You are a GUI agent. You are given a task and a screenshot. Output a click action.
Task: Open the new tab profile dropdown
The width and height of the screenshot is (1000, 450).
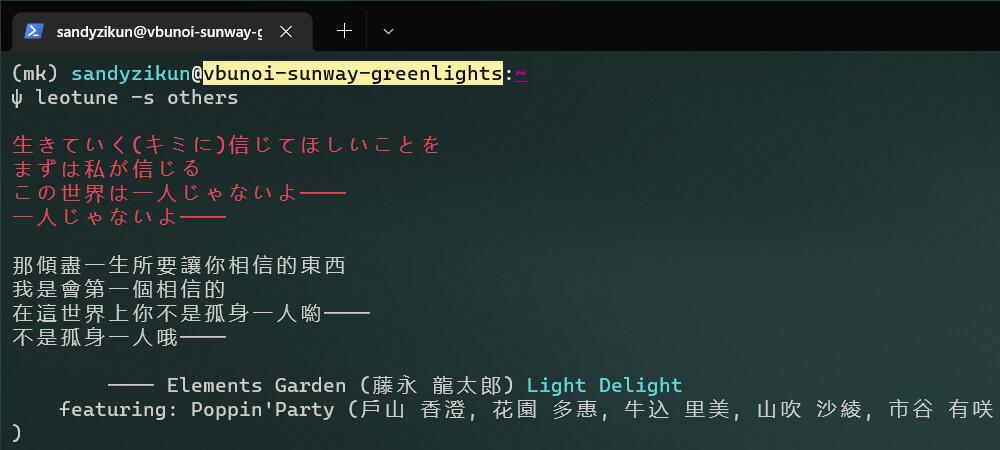point(388,31)
